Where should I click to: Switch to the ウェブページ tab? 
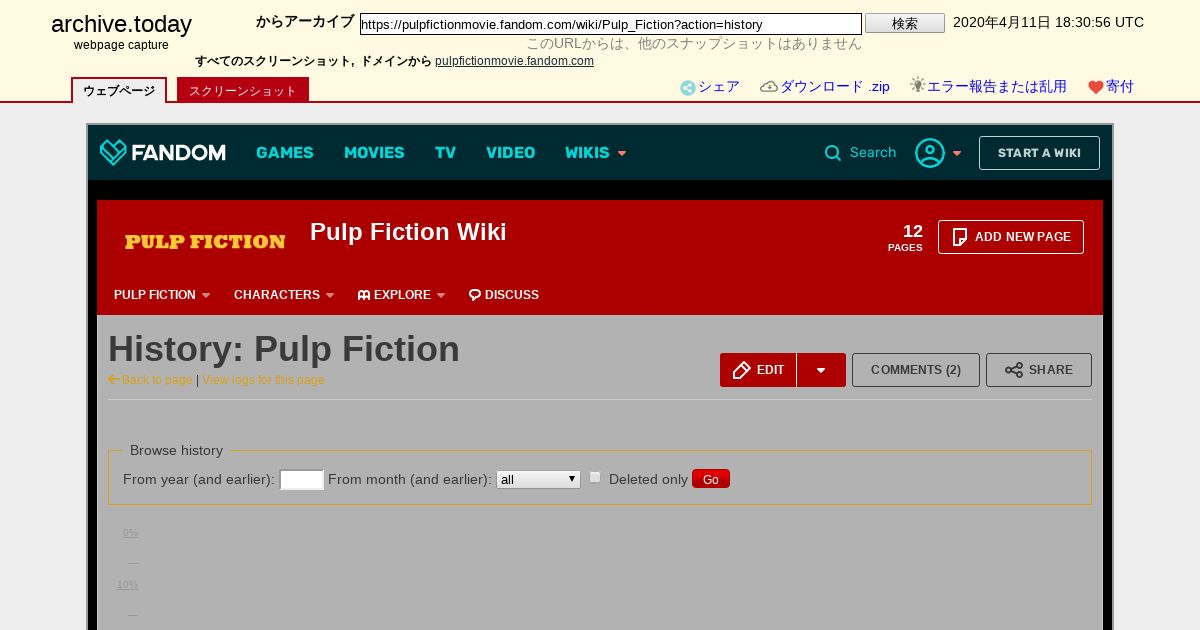click(x=119, y=90)
